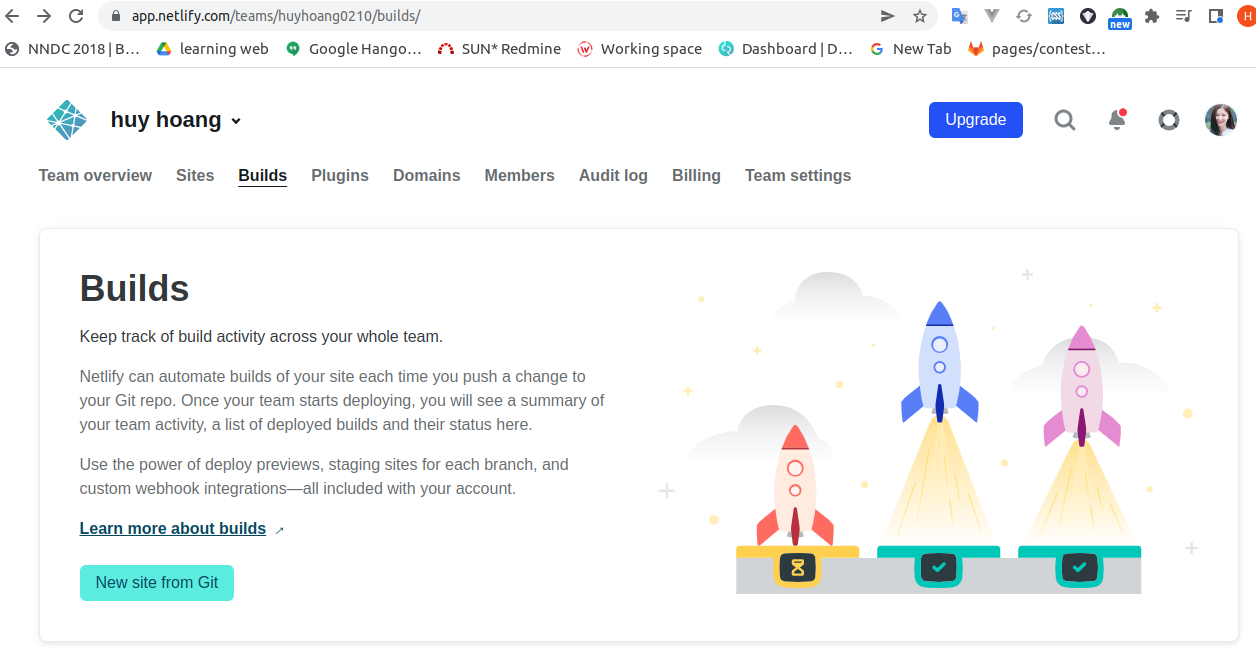Screen dimensions: 1256x647
Task: Click the Upgrade button
Action: [x=975, y=120]
